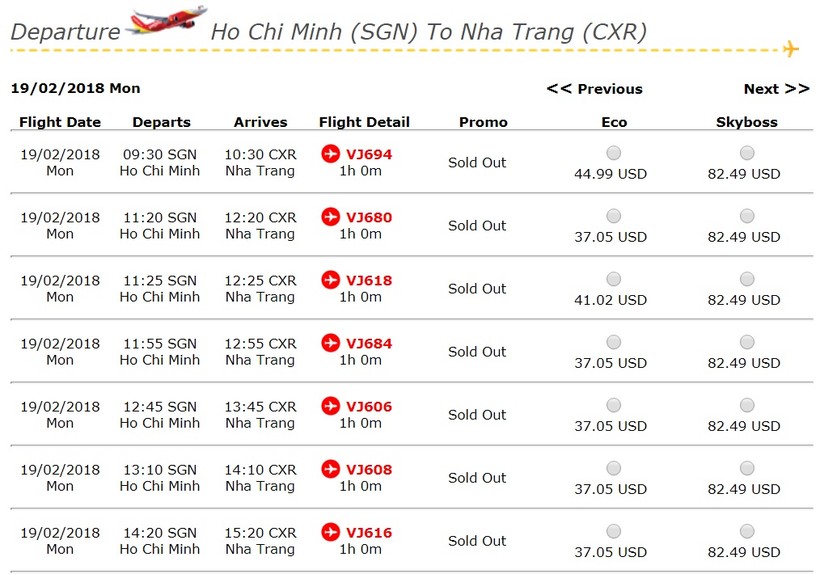This screenshot has height=574, width=820.
Task: Click the red plane icon beside VJ606
Action: (331, 406)
